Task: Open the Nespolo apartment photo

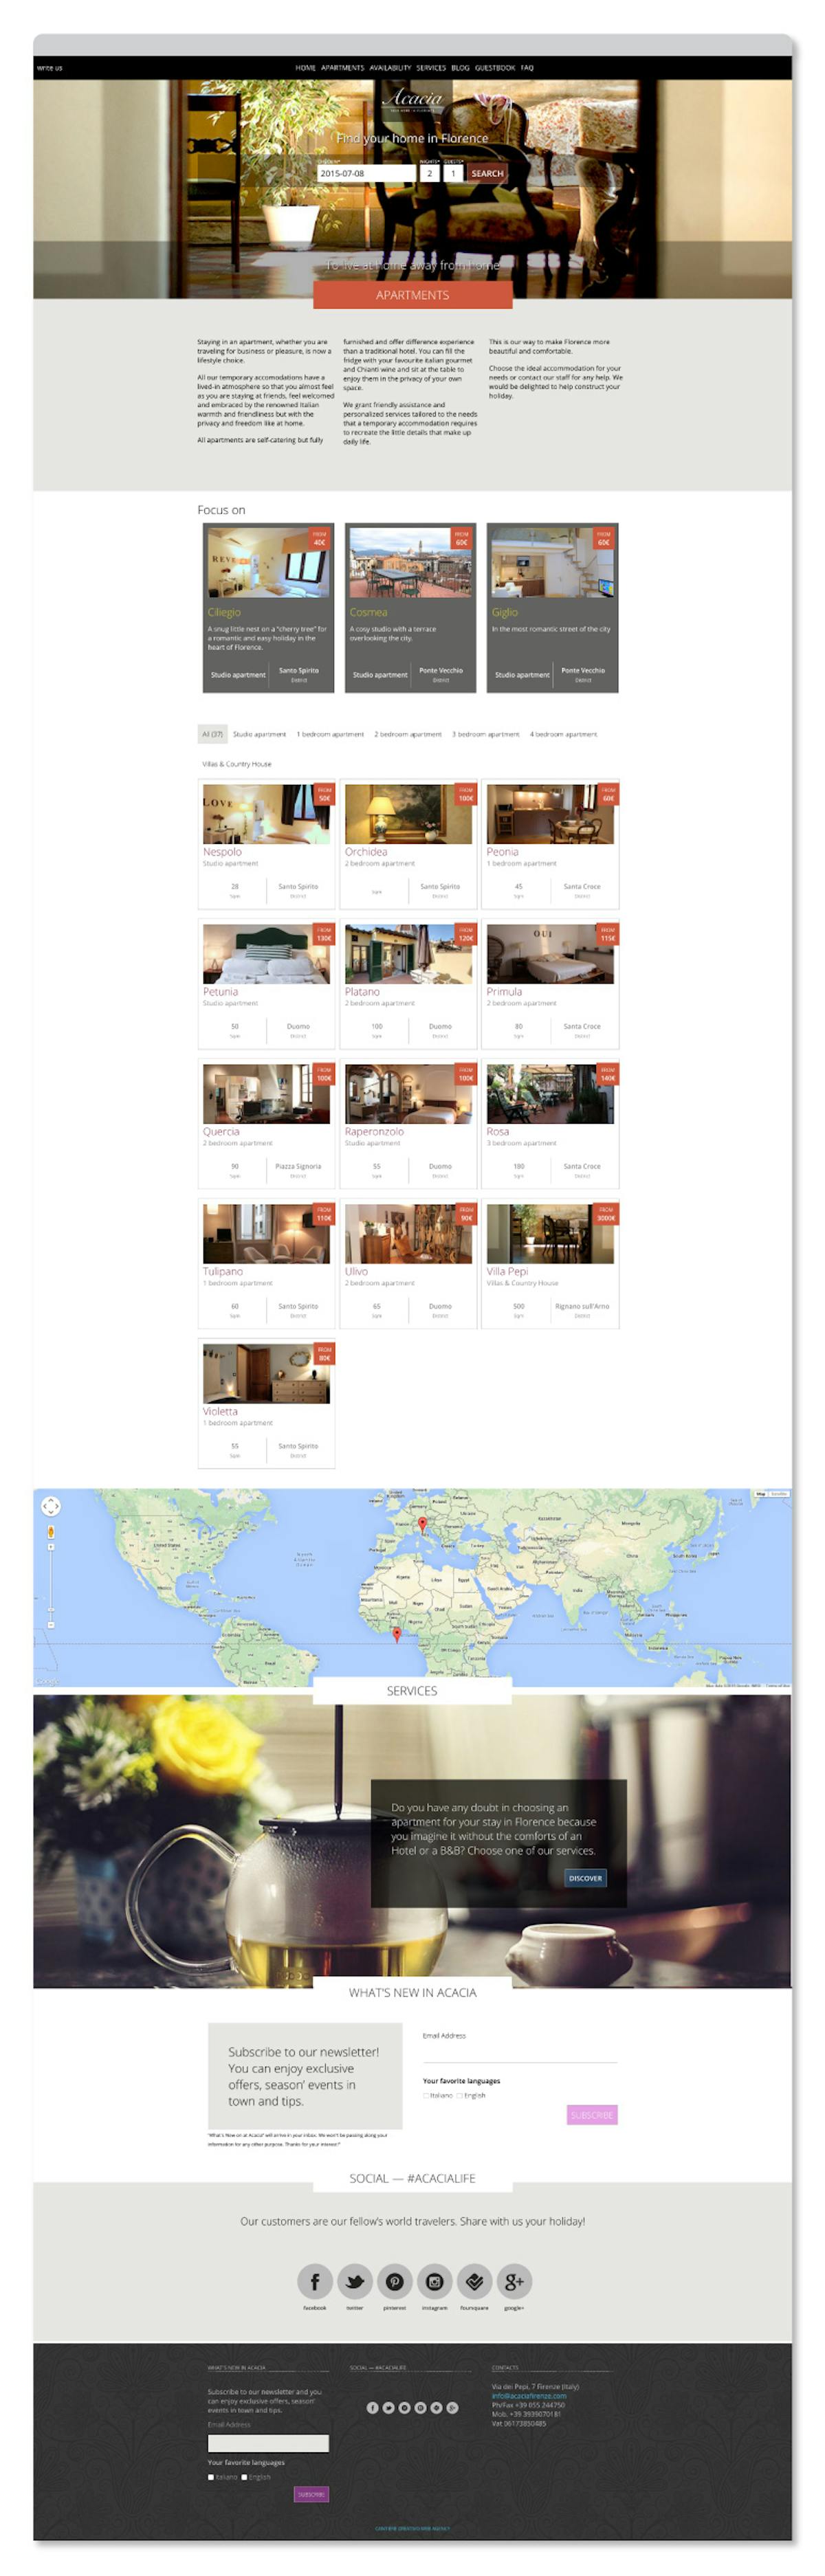Action: point(267,814)
